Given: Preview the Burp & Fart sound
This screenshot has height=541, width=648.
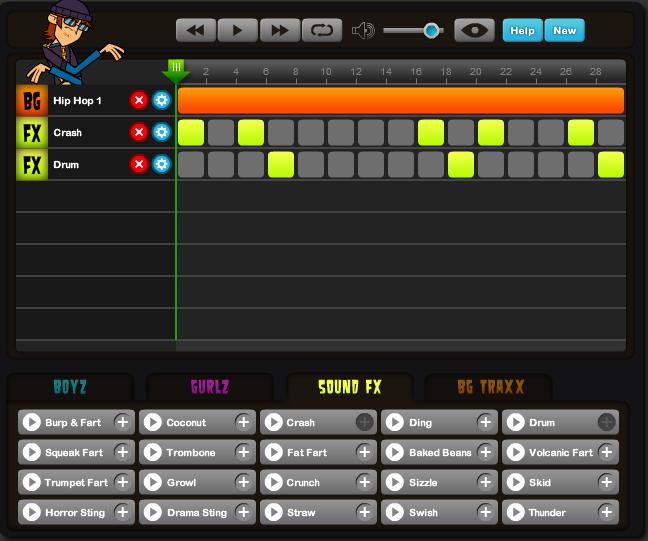Looking at the screenshot, I should point(32,422).
